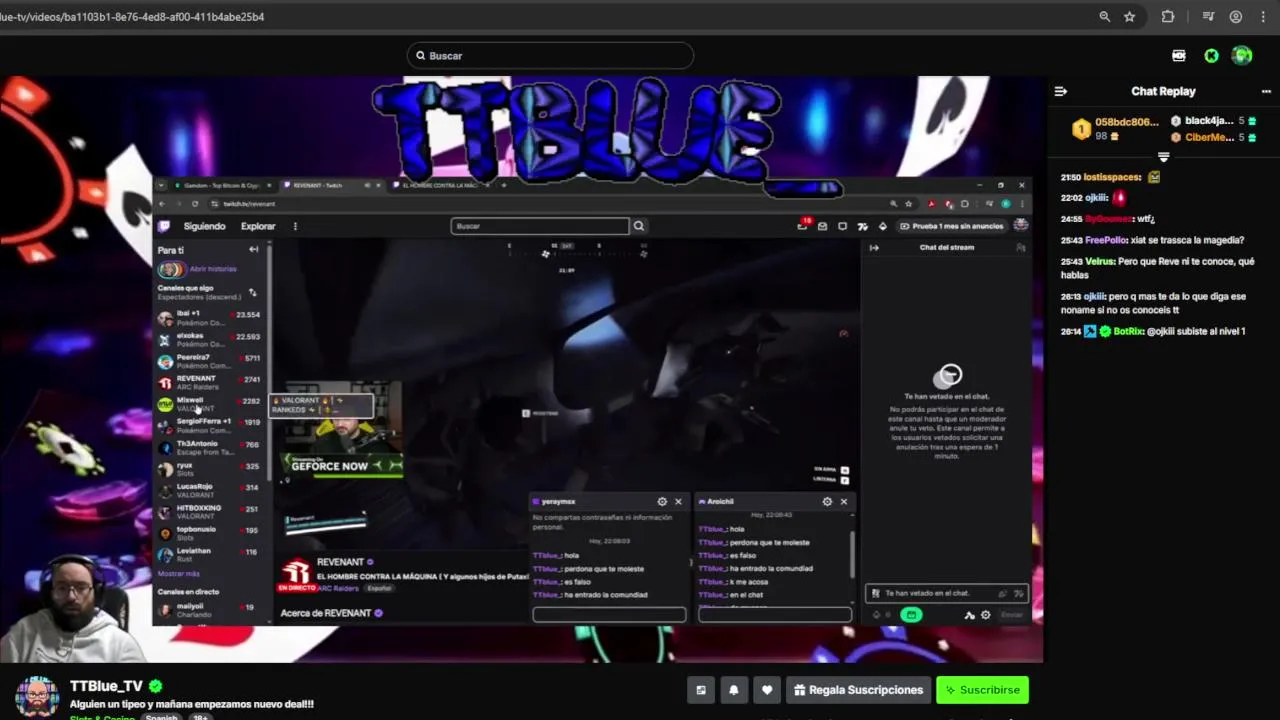Select the elxokas channel in sidebar
Image resolution: width=1280 pixels, height=720 pixels.
click(209, 340)
